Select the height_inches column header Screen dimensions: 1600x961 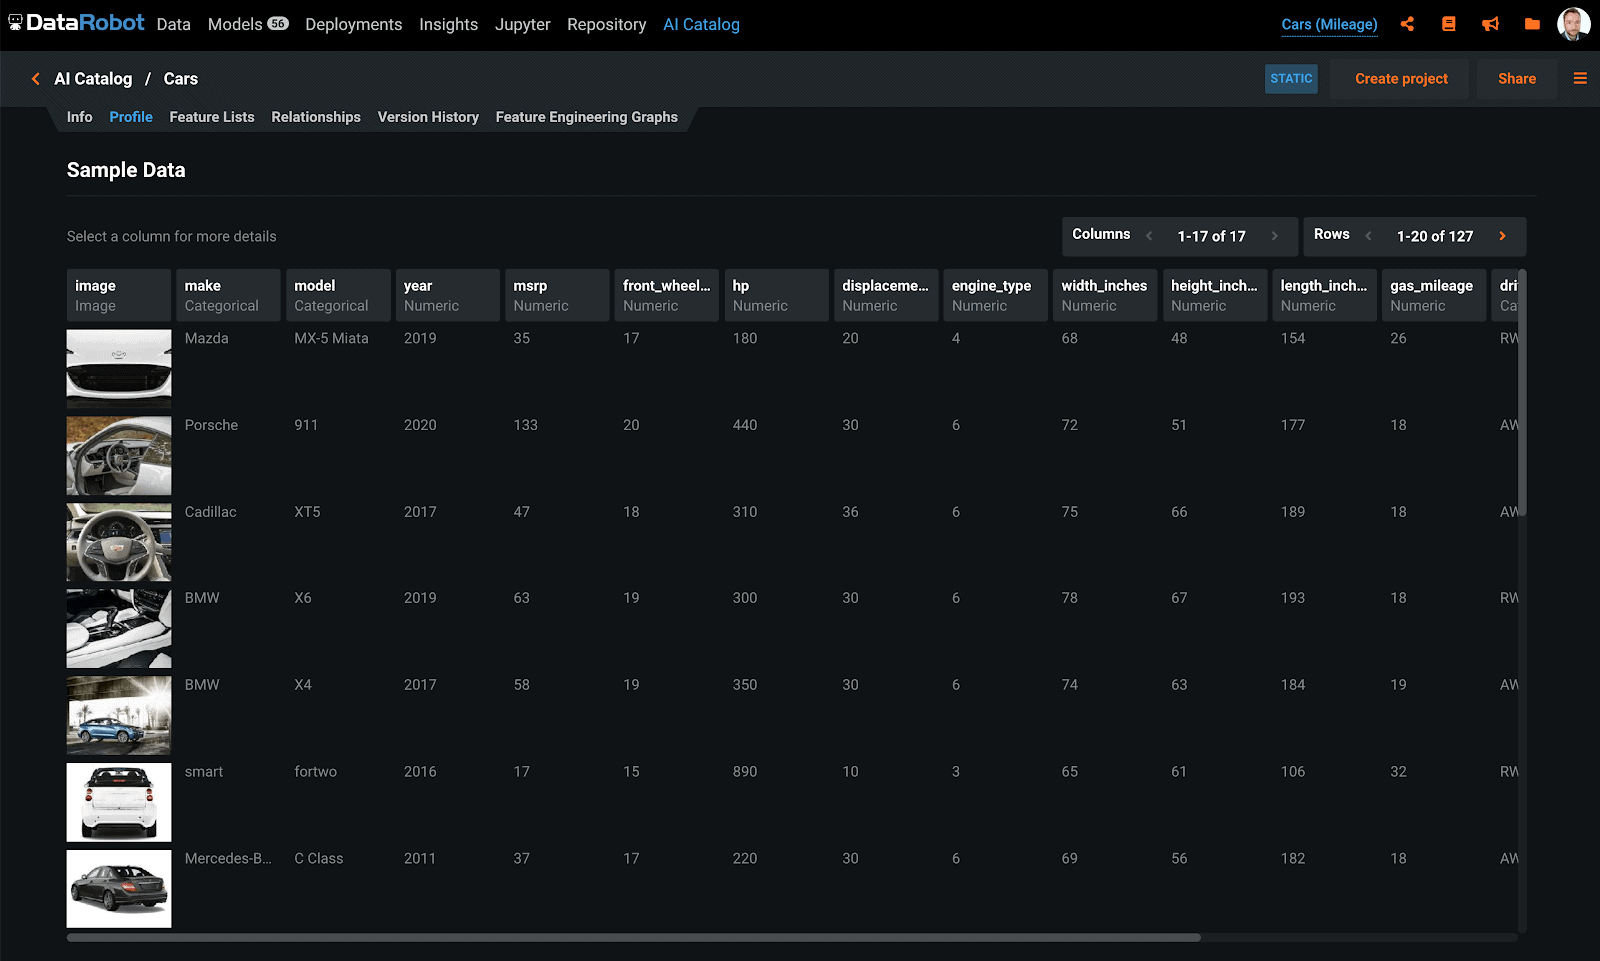1215,295
